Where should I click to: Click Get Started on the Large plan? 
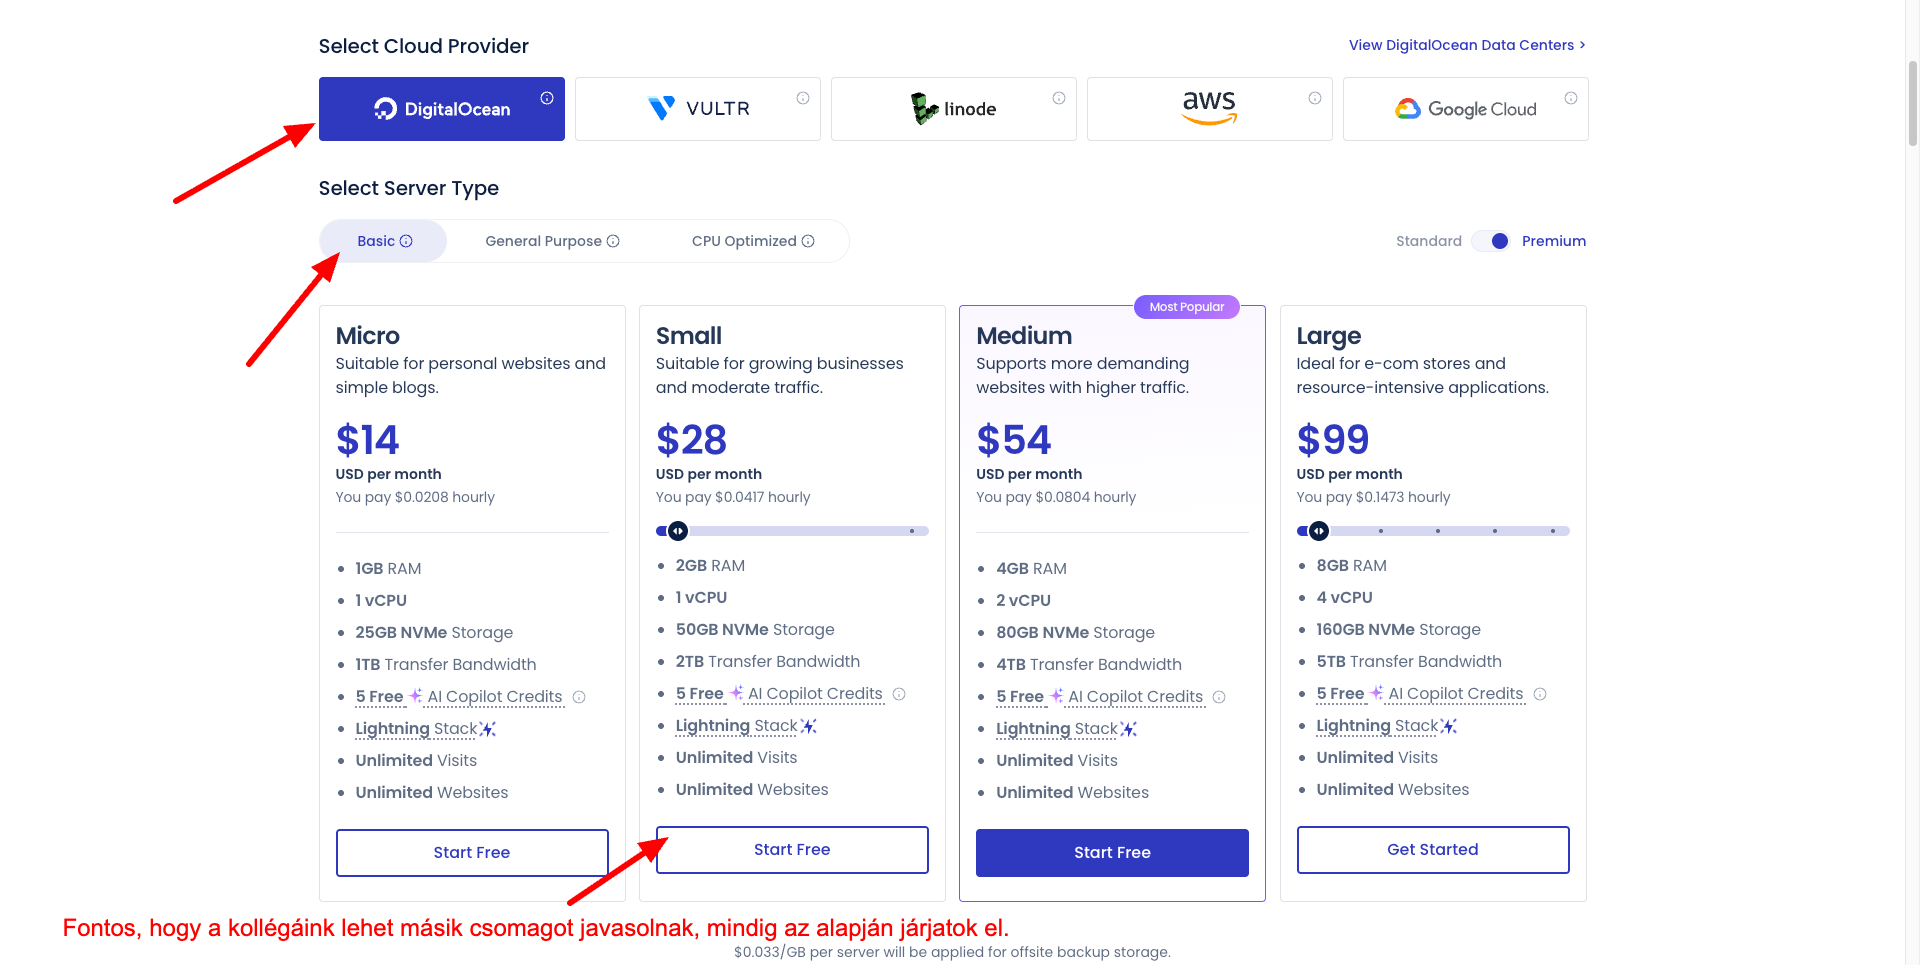tap(1432, 850)
